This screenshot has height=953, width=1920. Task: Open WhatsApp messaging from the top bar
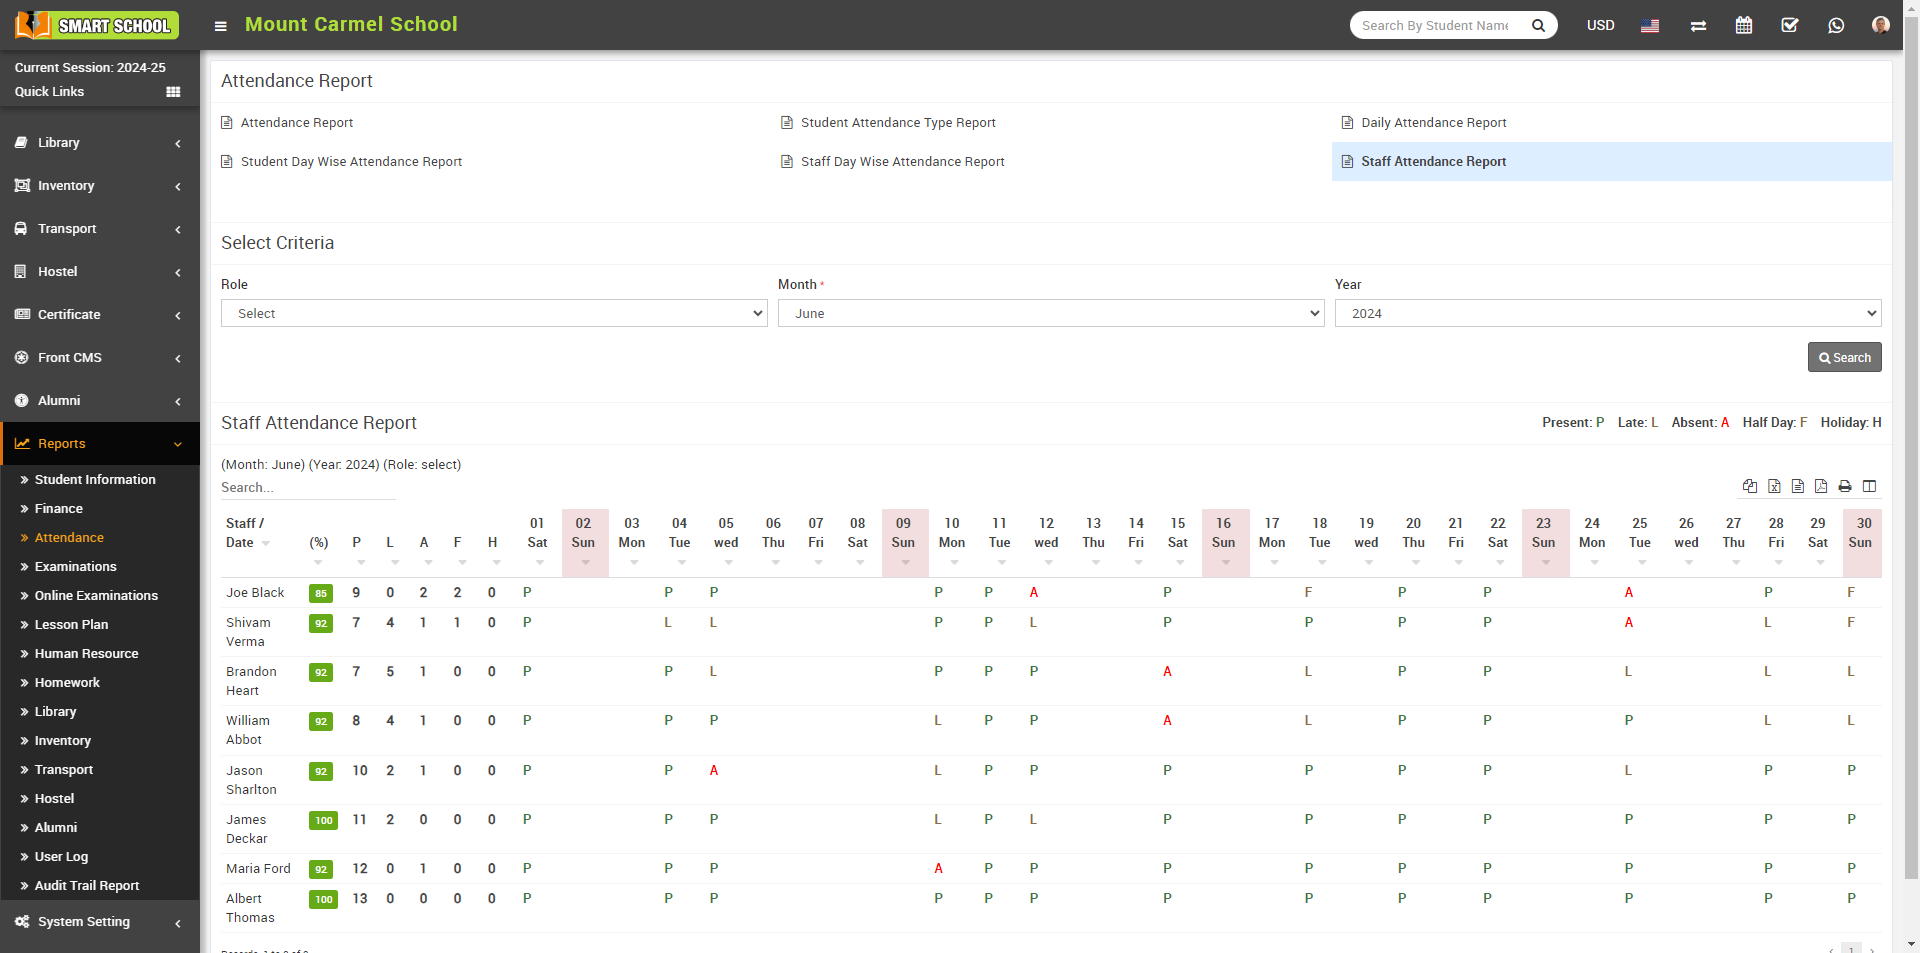[x=1836, y=25]
